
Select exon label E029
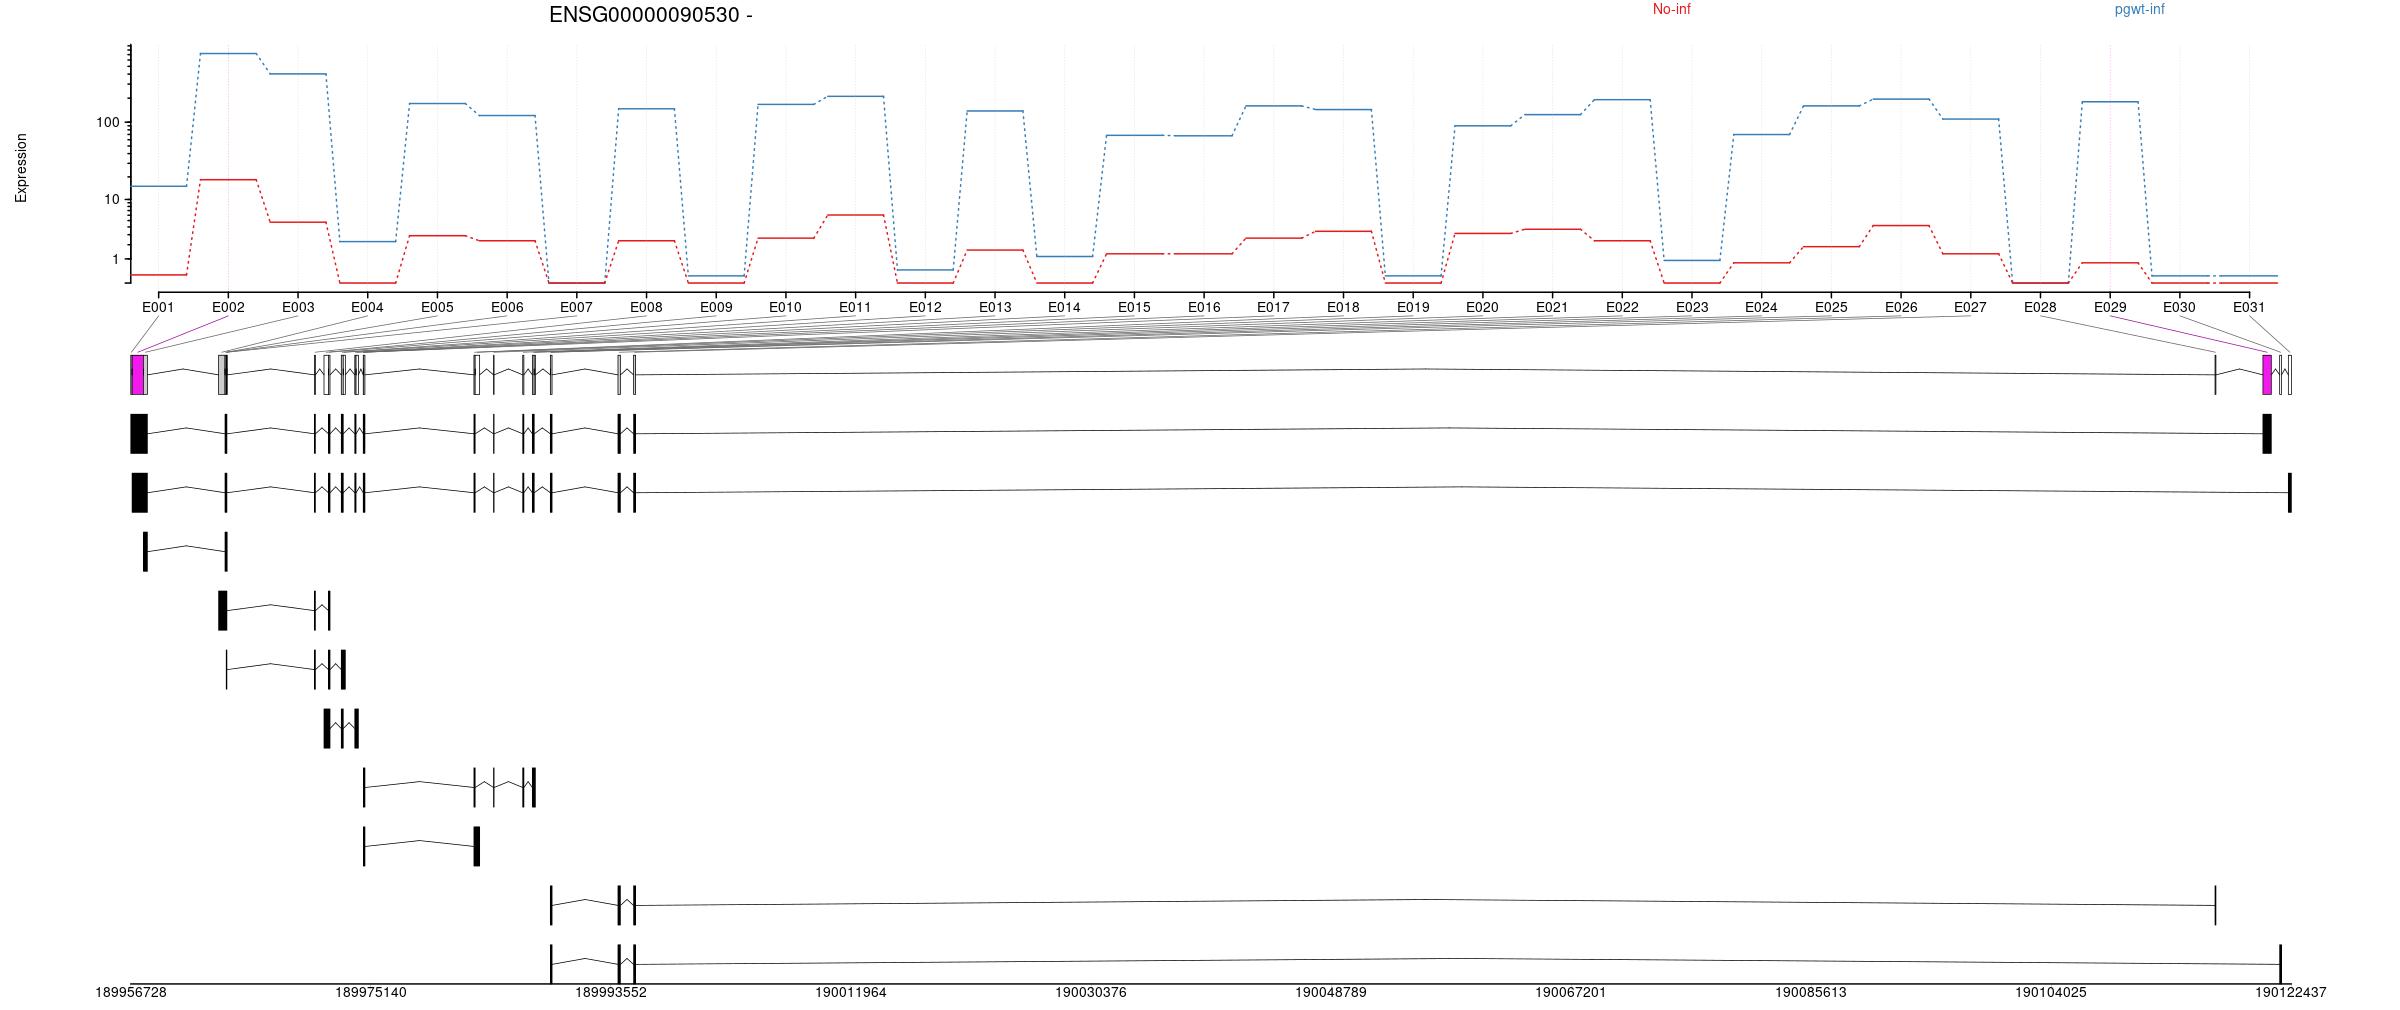2110,308
